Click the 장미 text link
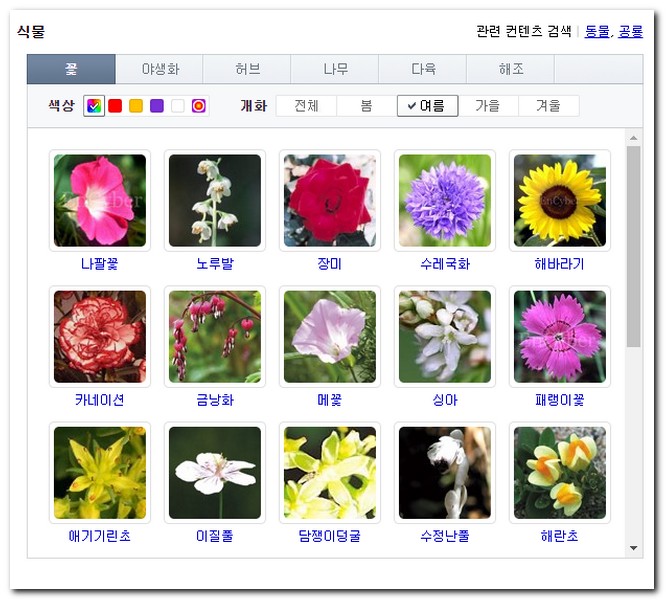The image size is (666, 600). pos(330,264)
